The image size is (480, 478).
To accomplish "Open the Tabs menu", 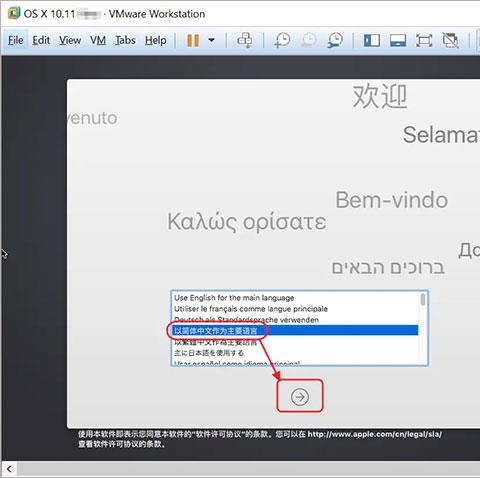I will (125, 40).
